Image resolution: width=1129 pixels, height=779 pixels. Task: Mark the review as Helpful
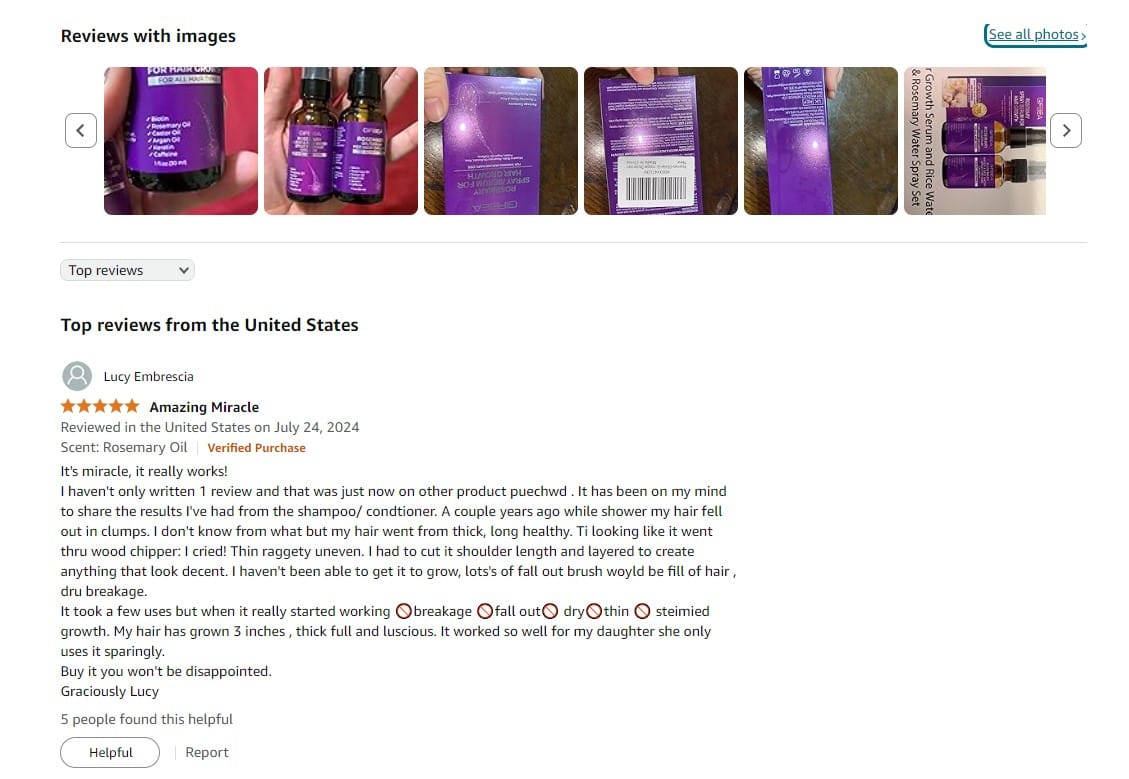point(110,752)
